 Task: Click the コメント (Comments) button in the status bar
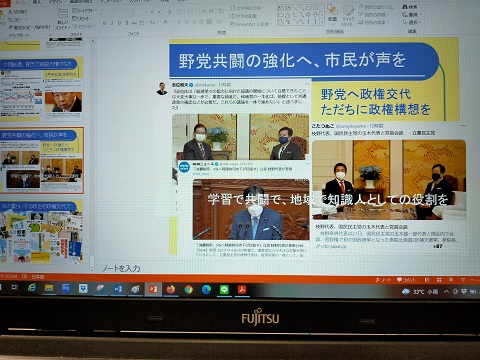(x=406, y=280)
